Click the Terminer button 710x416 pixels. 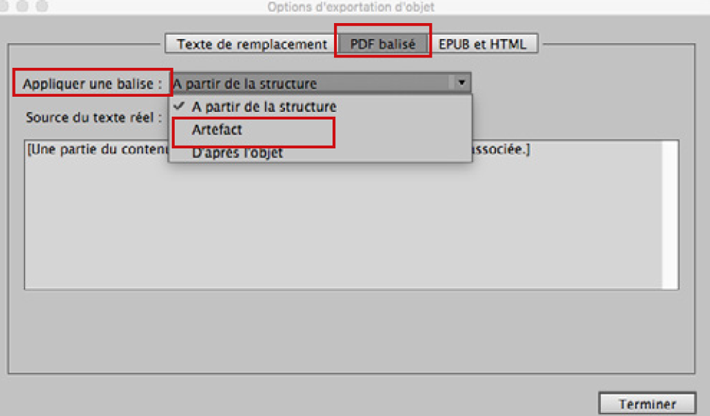coord(648,403)
